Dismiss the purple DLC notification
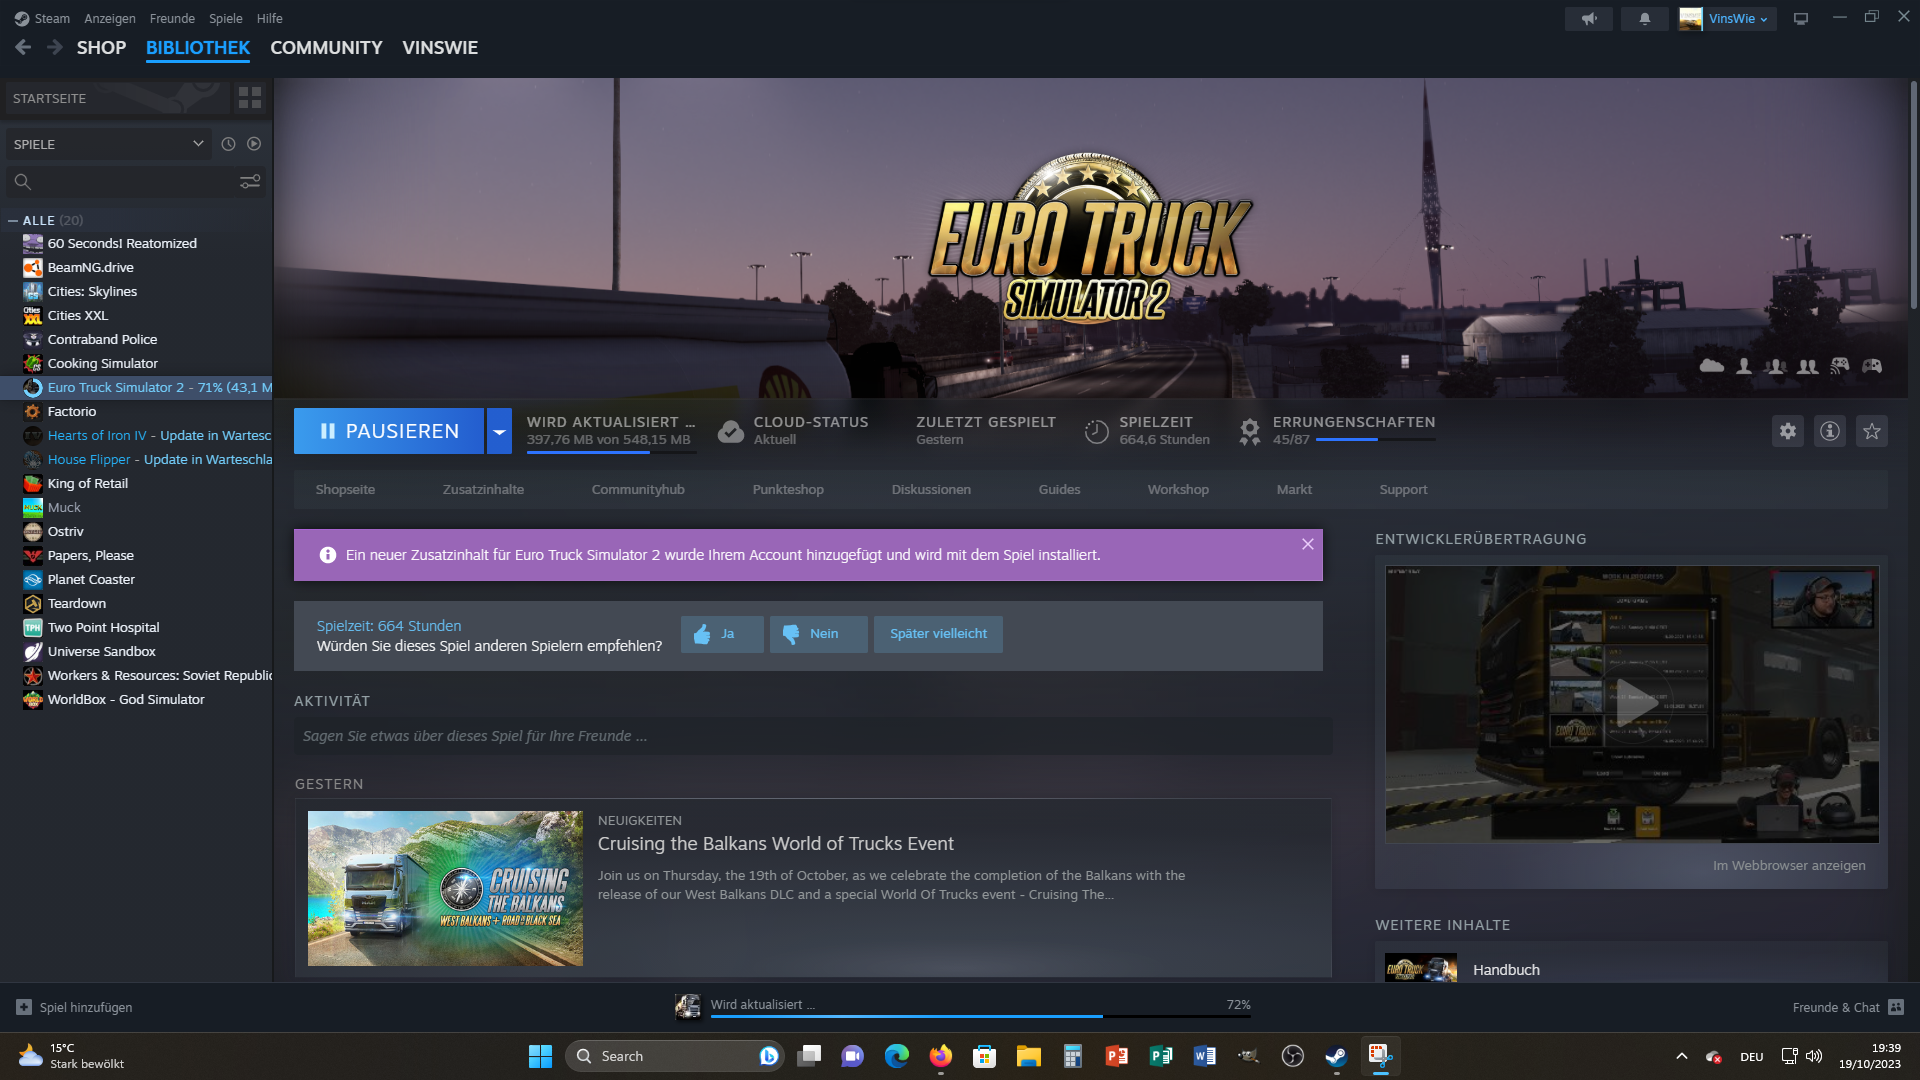1920x1080 pixels. coord(1307,544)
